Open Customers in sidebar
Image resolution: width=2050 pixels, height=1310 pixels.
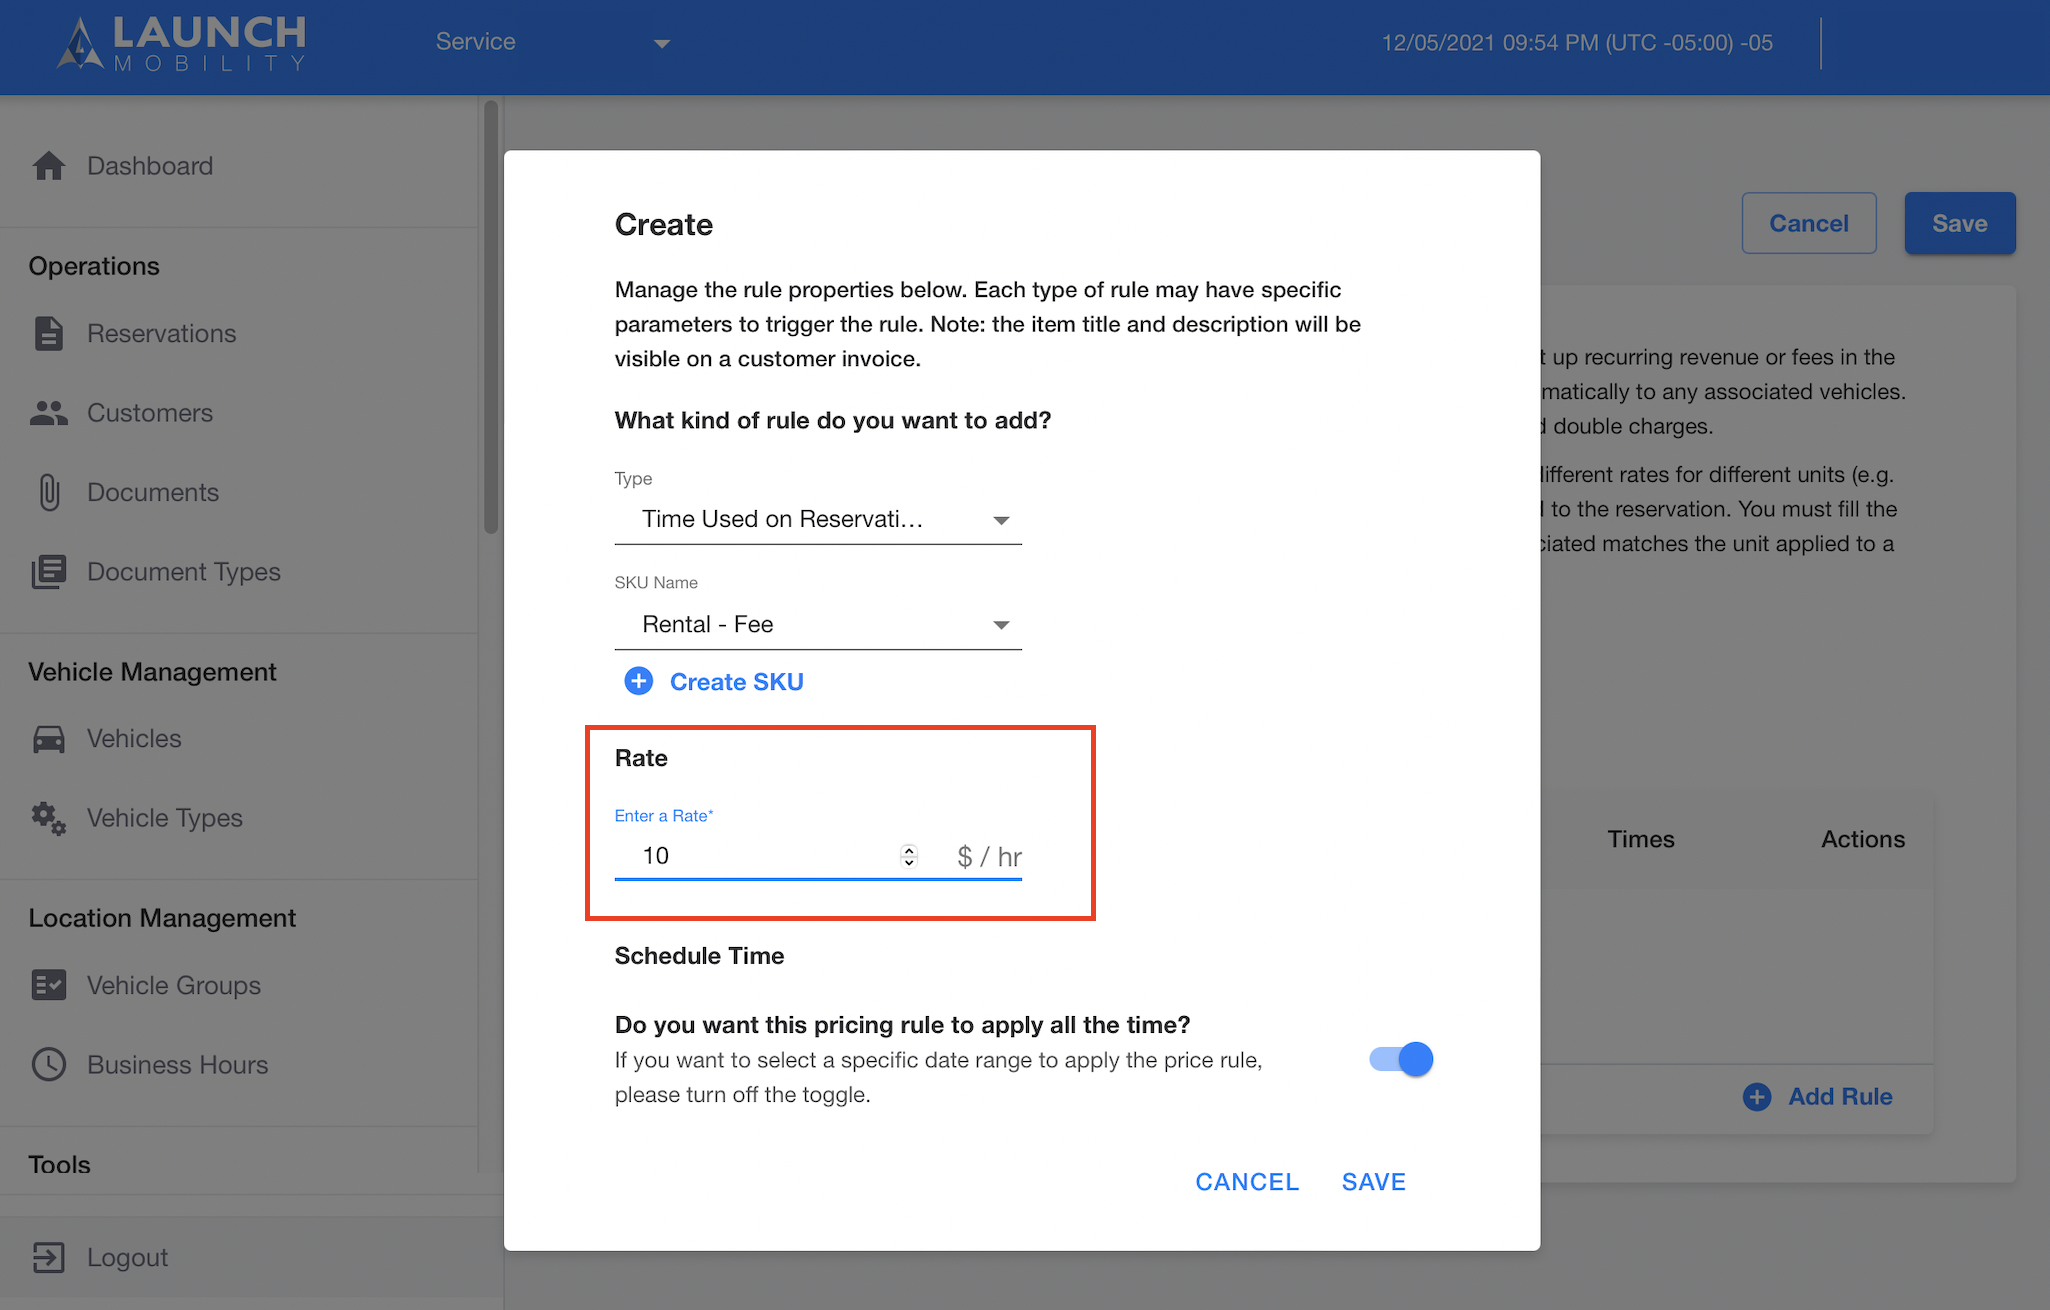pos(150,413)
